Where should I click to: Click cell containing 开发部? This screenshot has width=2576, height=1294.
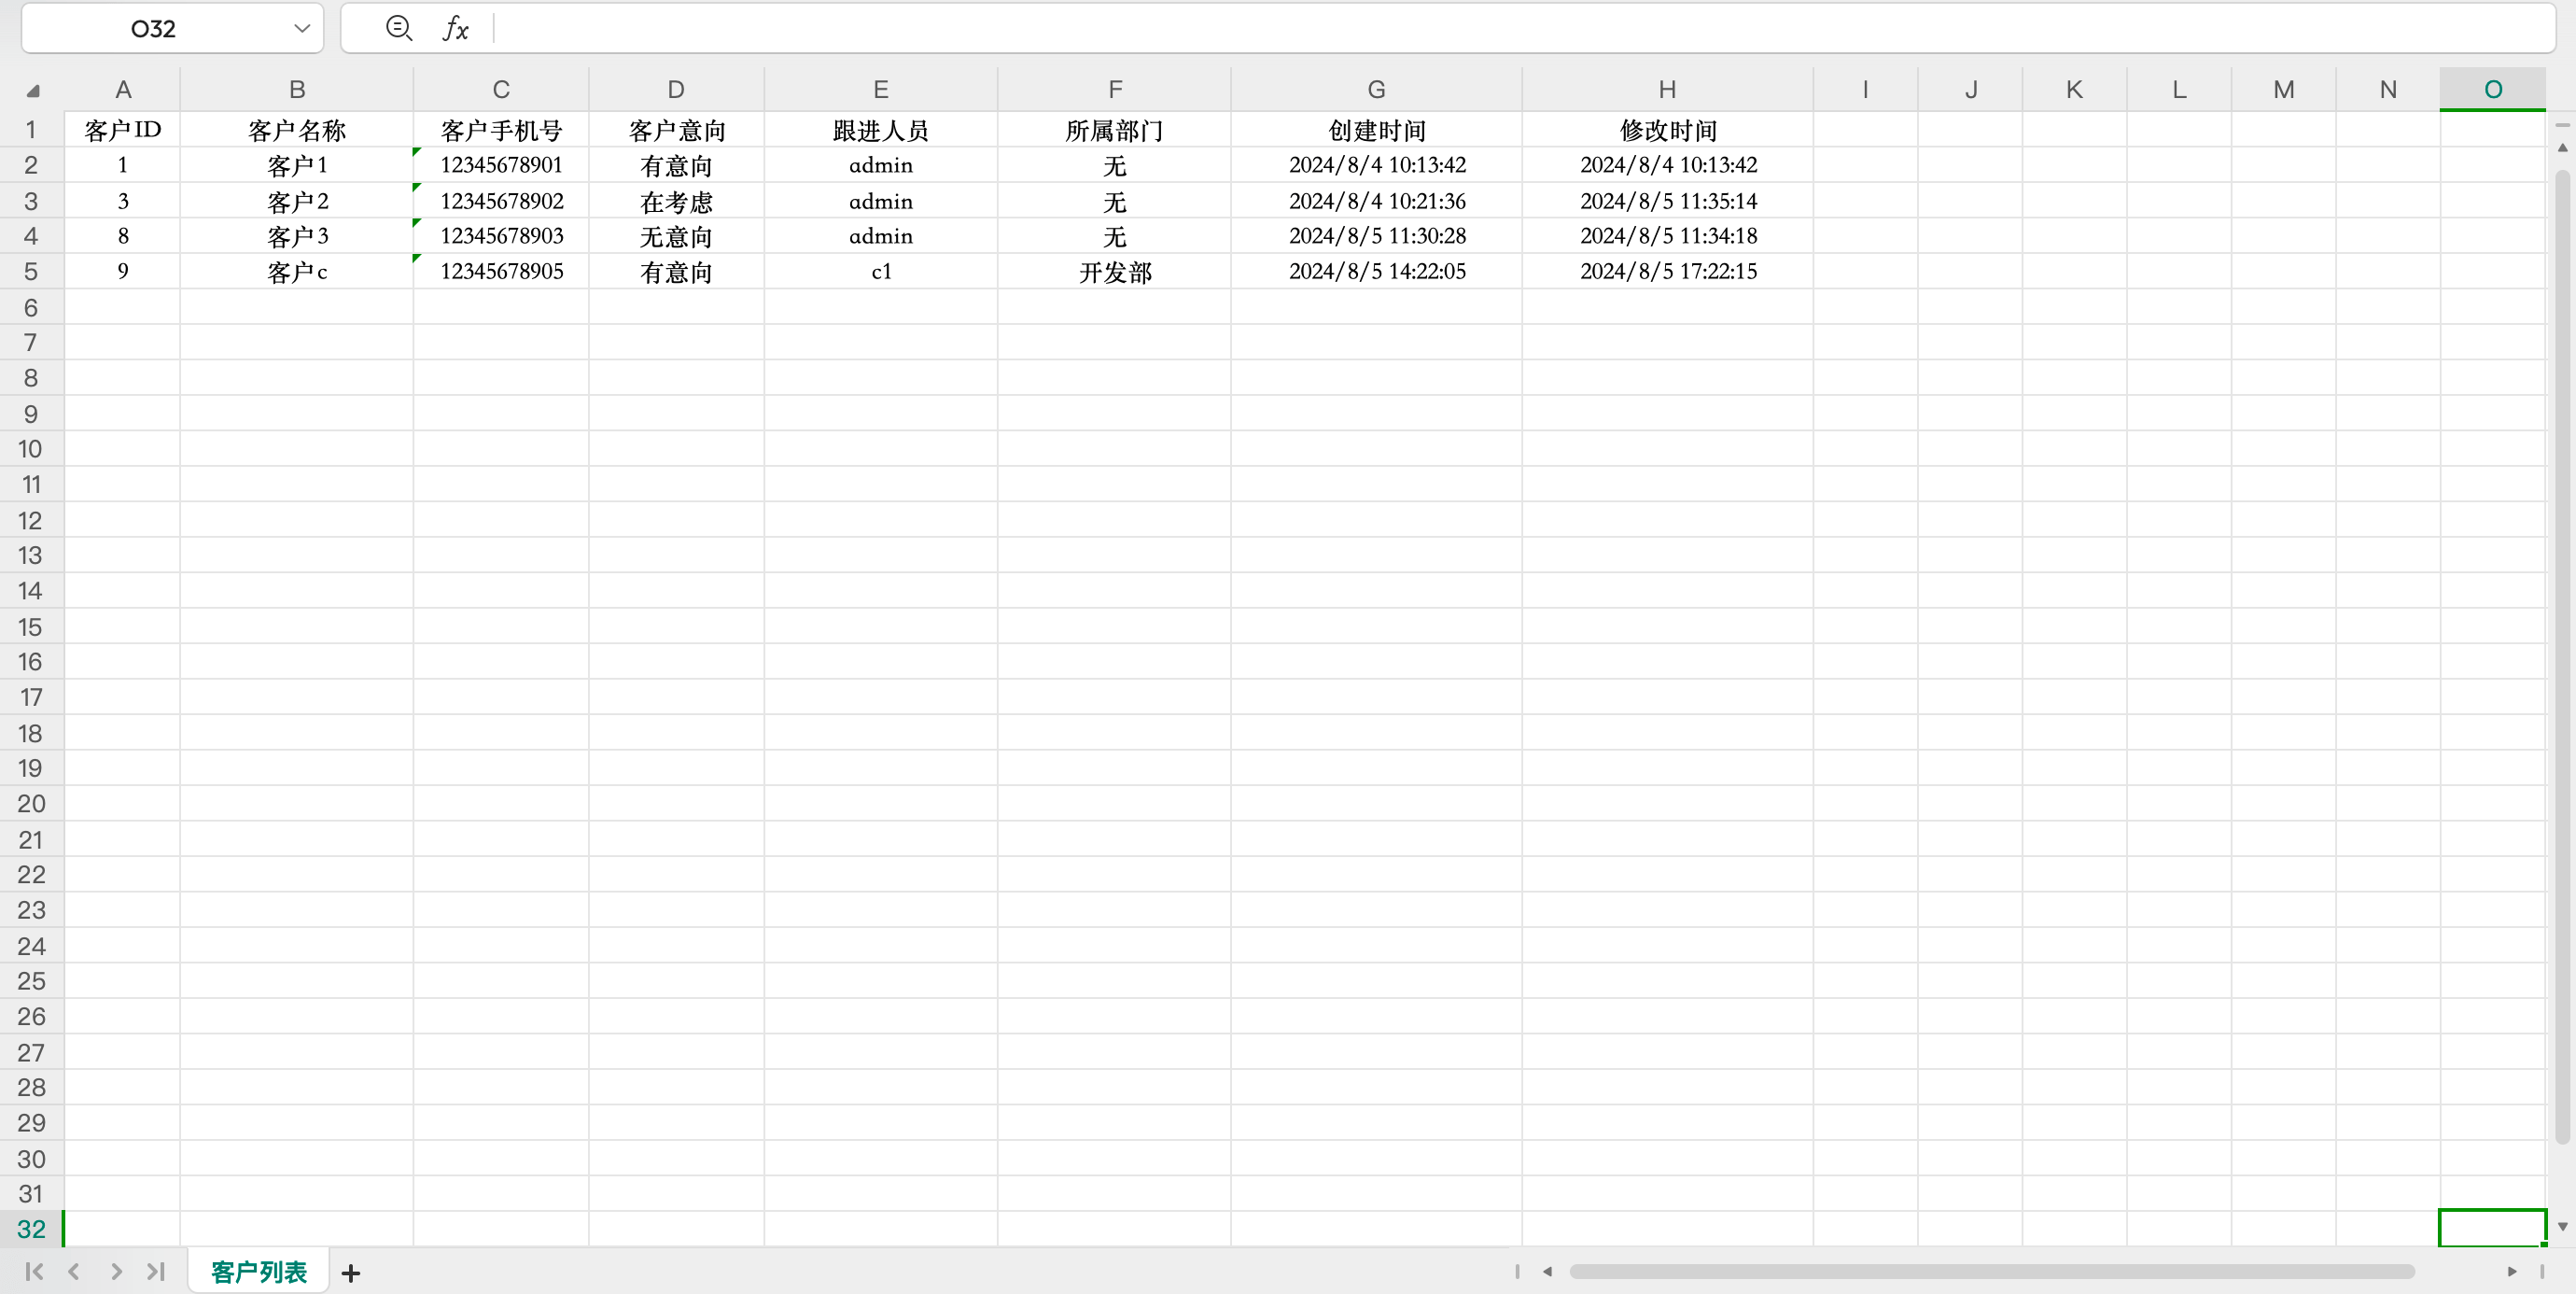pos(1115,271)
